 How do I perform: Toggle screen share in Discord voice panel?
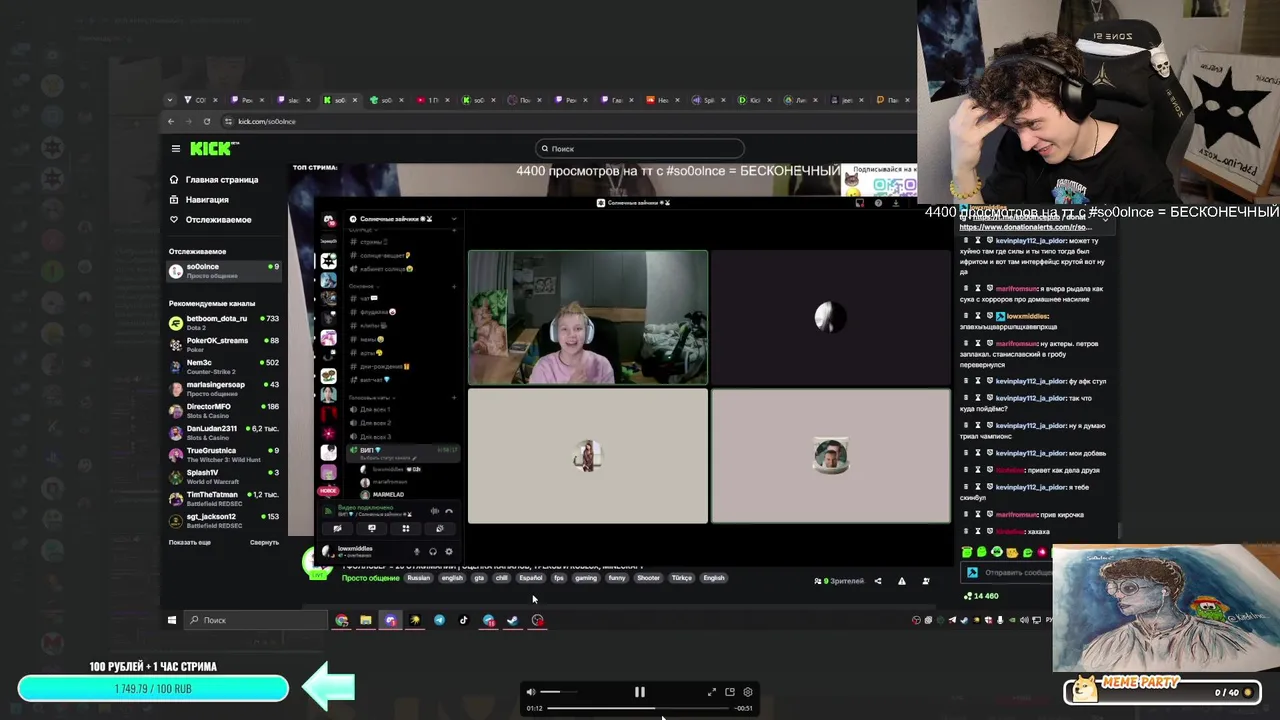click(x=372, y=529)
